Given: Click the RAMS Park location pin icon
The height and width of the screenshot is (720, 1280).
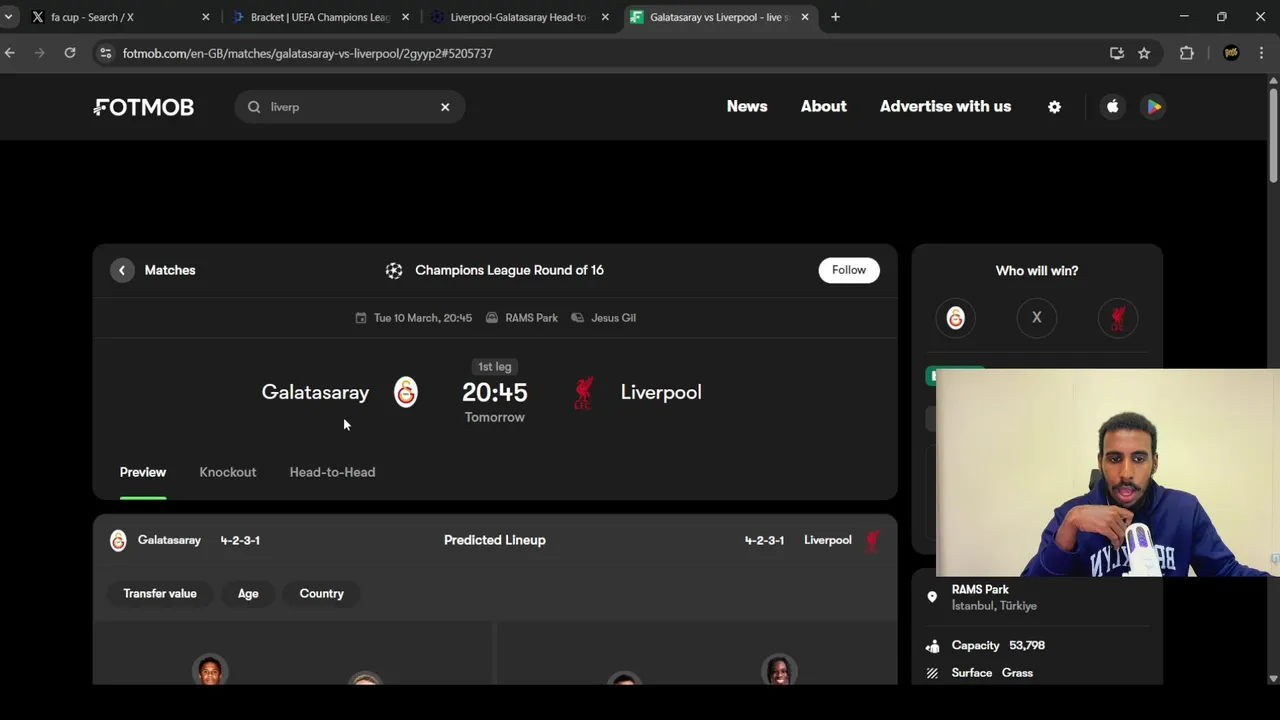Looking at the screenshot, I should (932, 597).
